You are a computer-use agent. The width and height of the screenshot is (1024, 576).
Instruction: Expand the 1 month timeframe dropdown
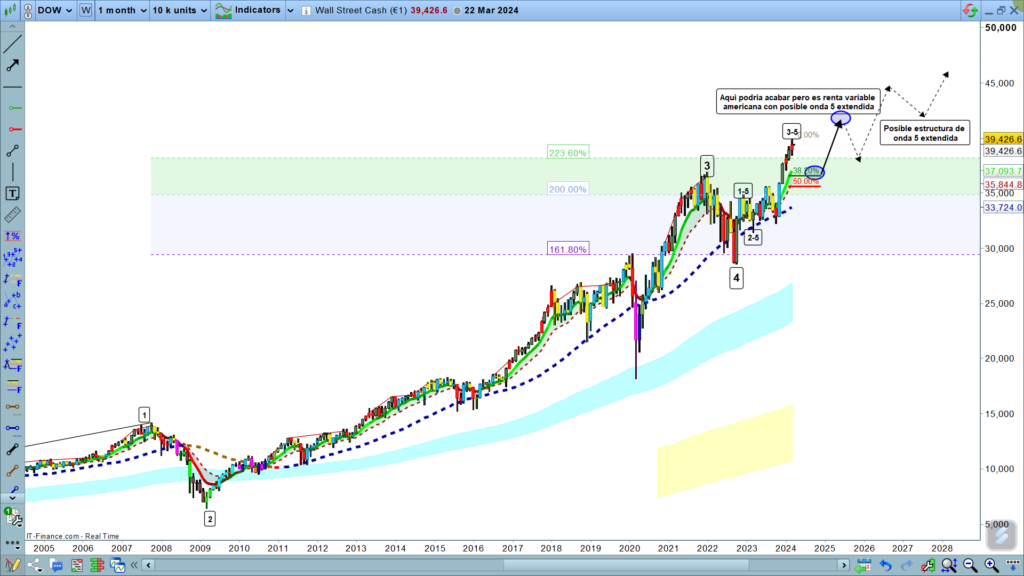tap(119, 10)
